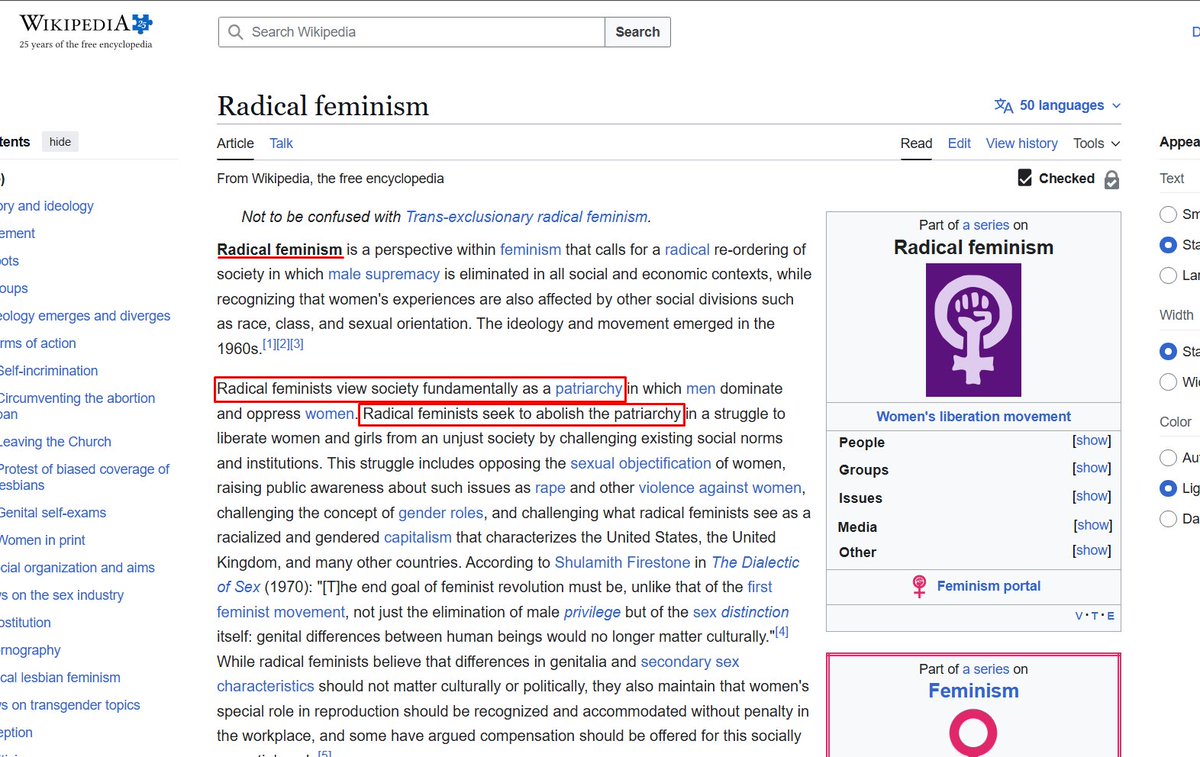Screen dimensions: 1200x757
Task: Follow the capitalism link
Action: point(418,537)
